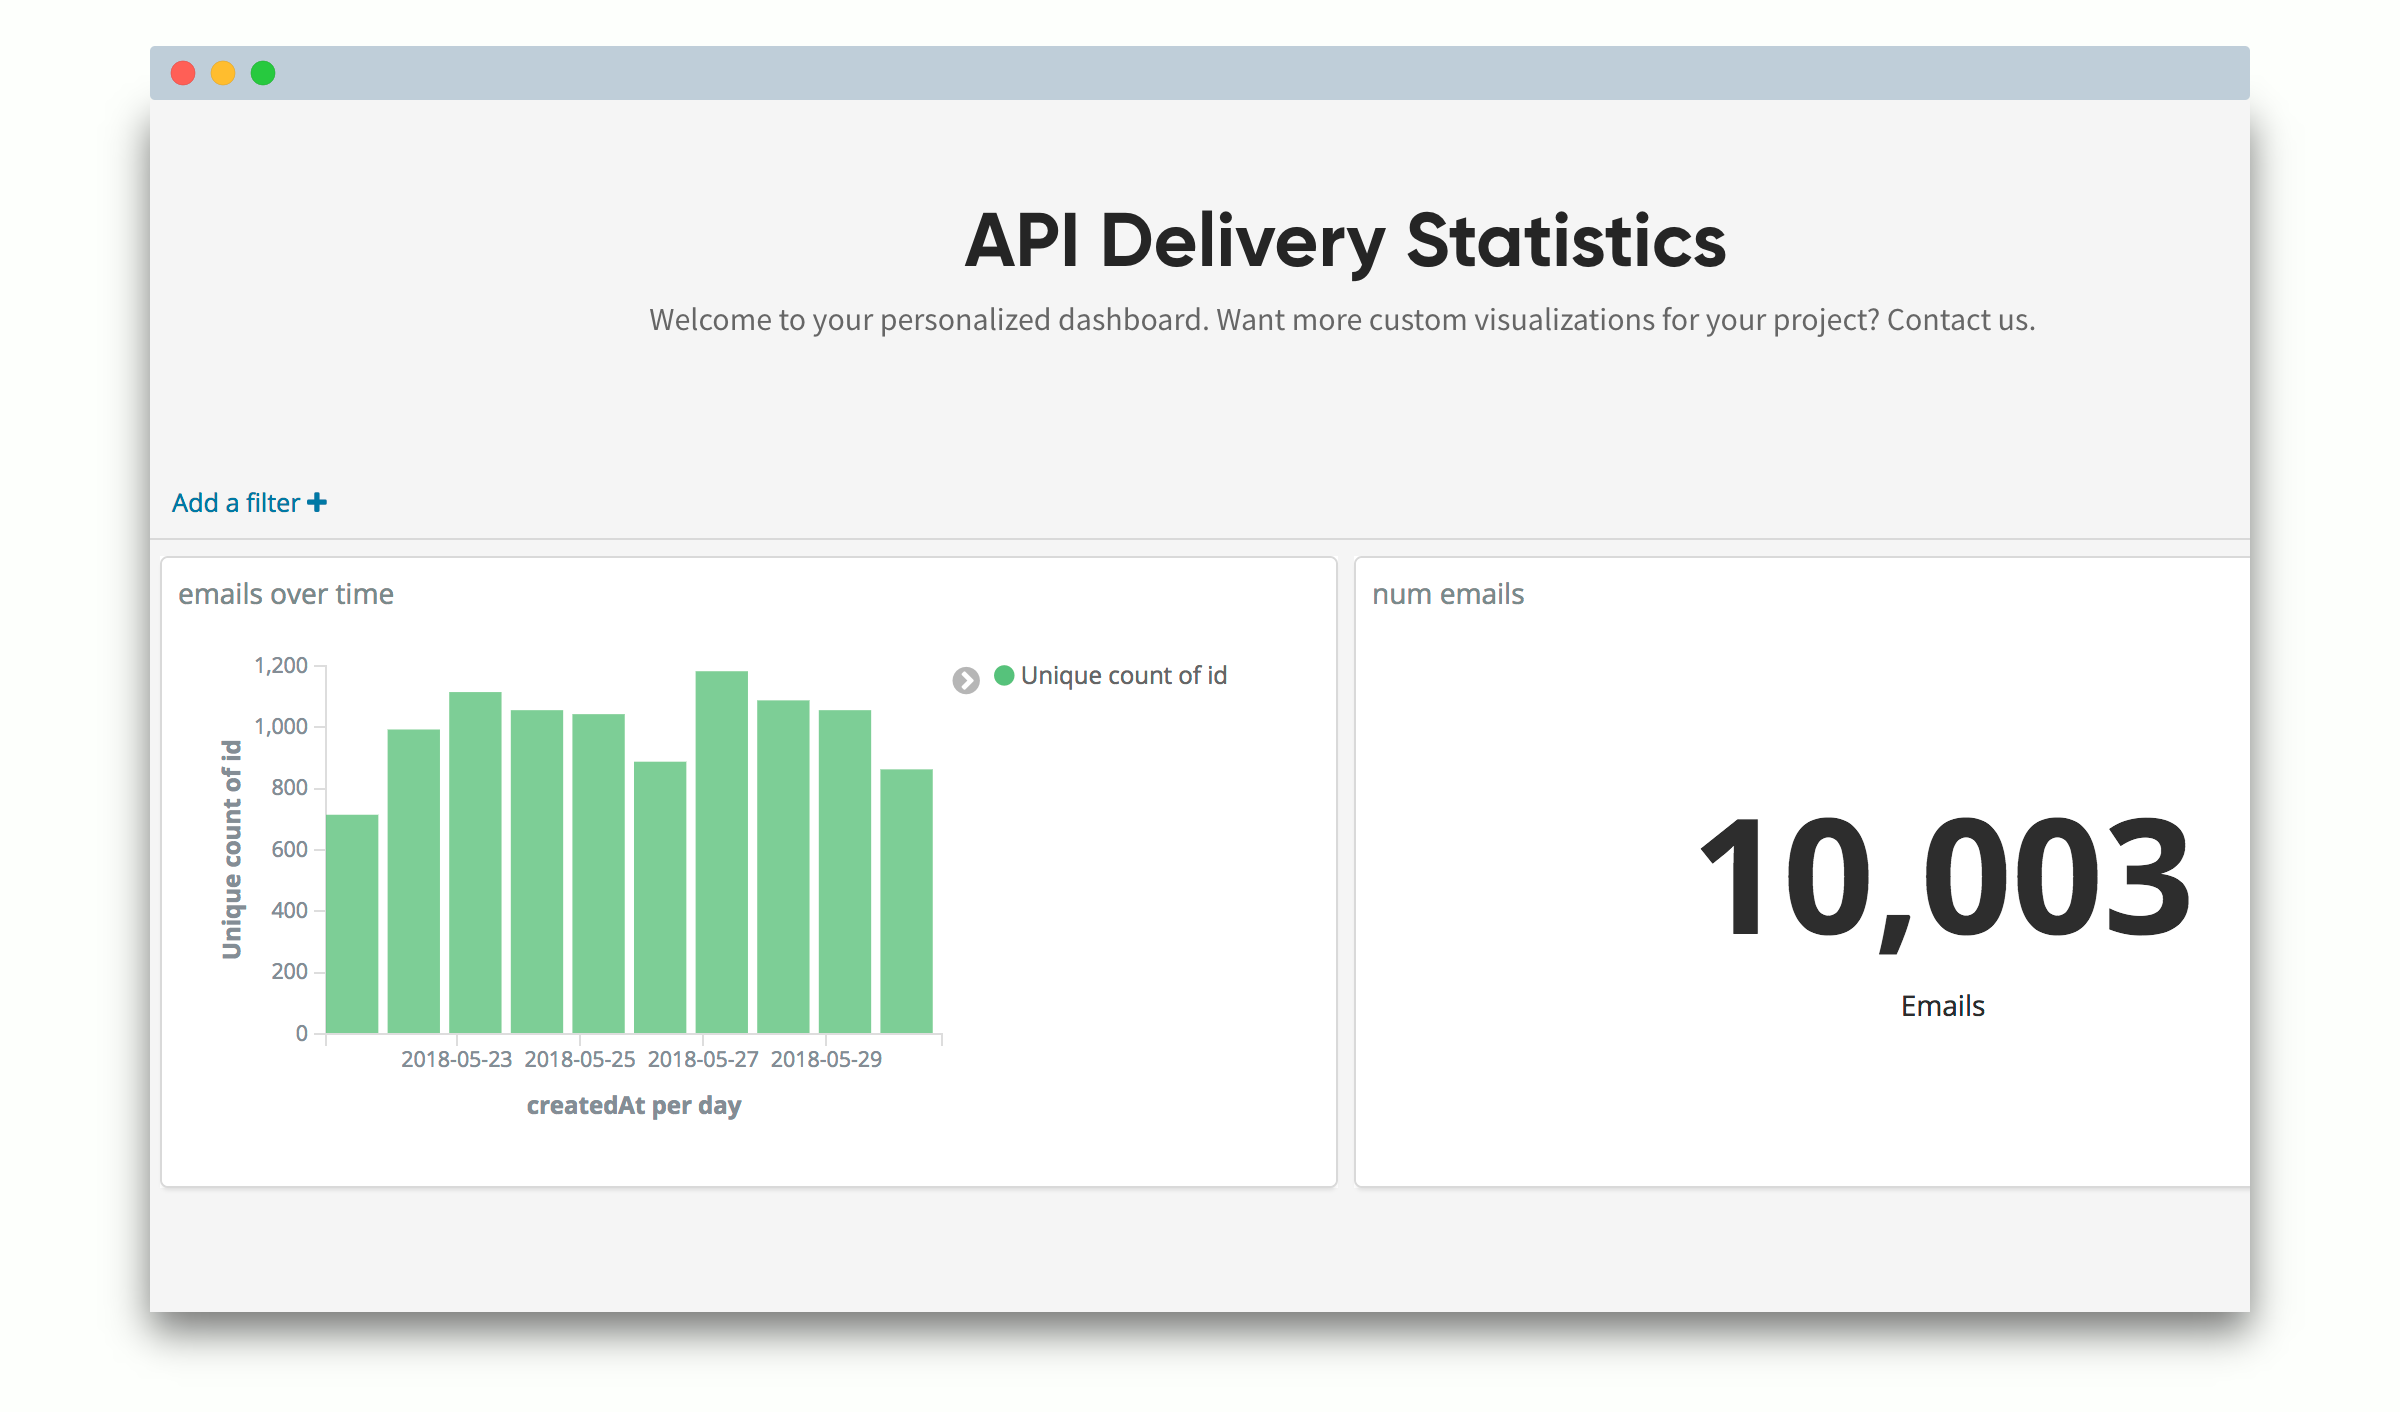Click the Emails label under the metric
The width and height of the screenshot is (2400, 1412).
(1942, 1005)
